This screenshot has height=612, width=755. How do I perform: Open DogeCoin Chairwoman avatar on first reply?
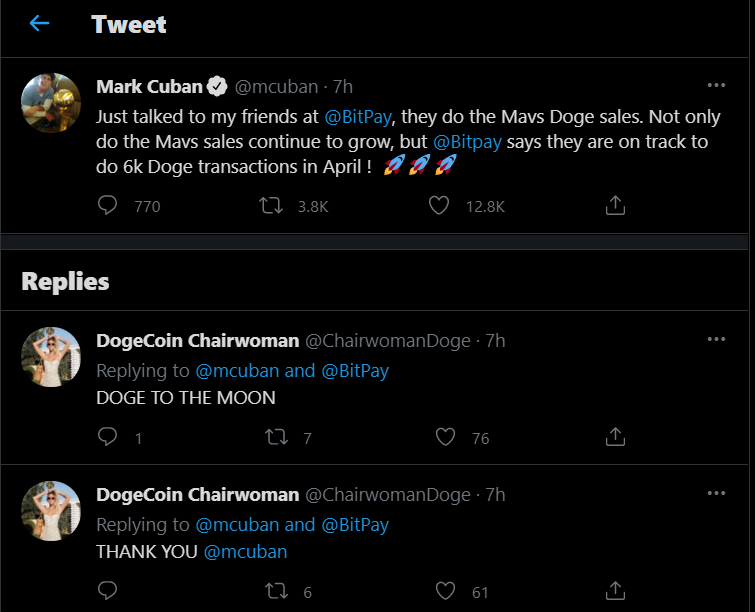51,357
